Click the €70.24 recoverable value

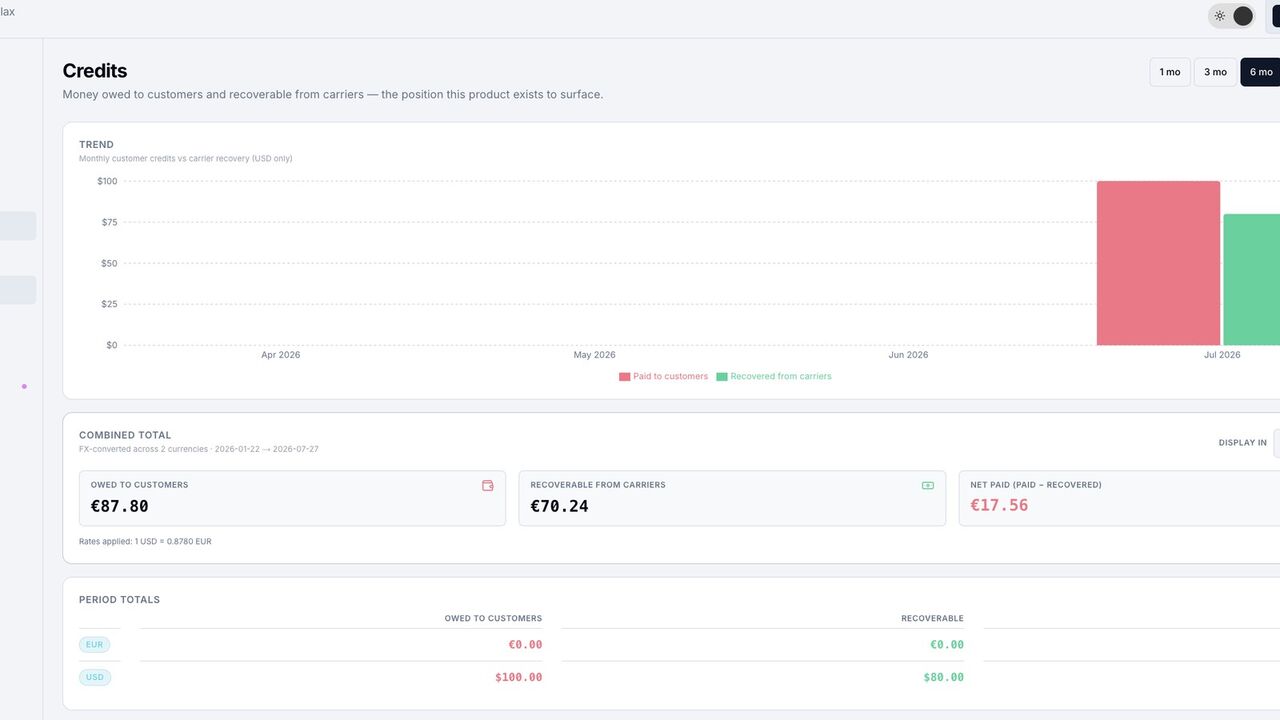[560, 506]
